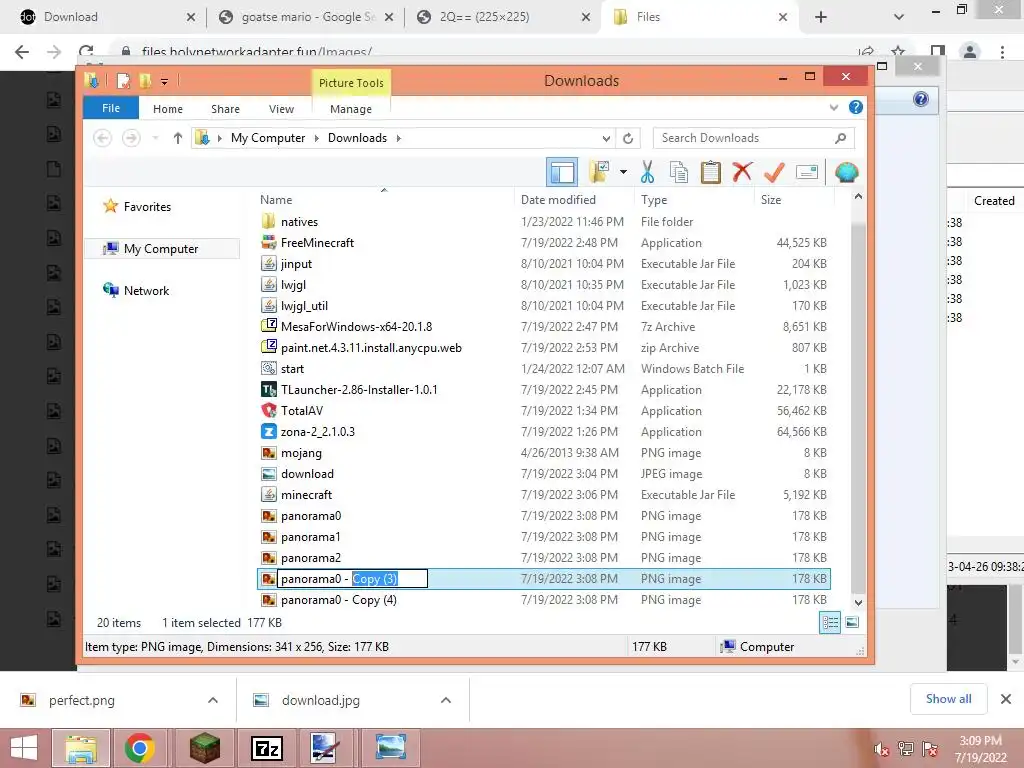Sort by Date modified column
Viewport: 1024px width, 768px height.
point(558,200)
